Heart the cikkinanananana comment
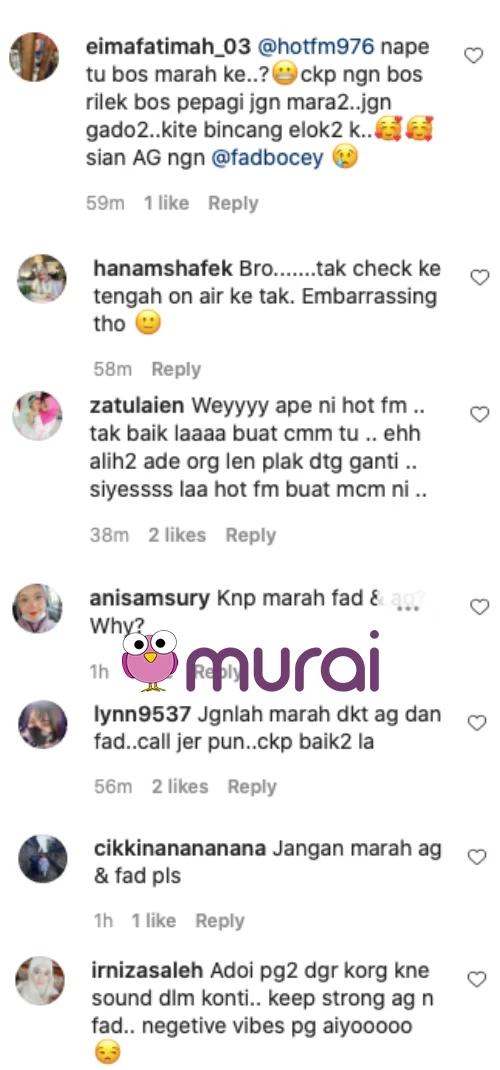500x1070 pixels. coord(477,856)
